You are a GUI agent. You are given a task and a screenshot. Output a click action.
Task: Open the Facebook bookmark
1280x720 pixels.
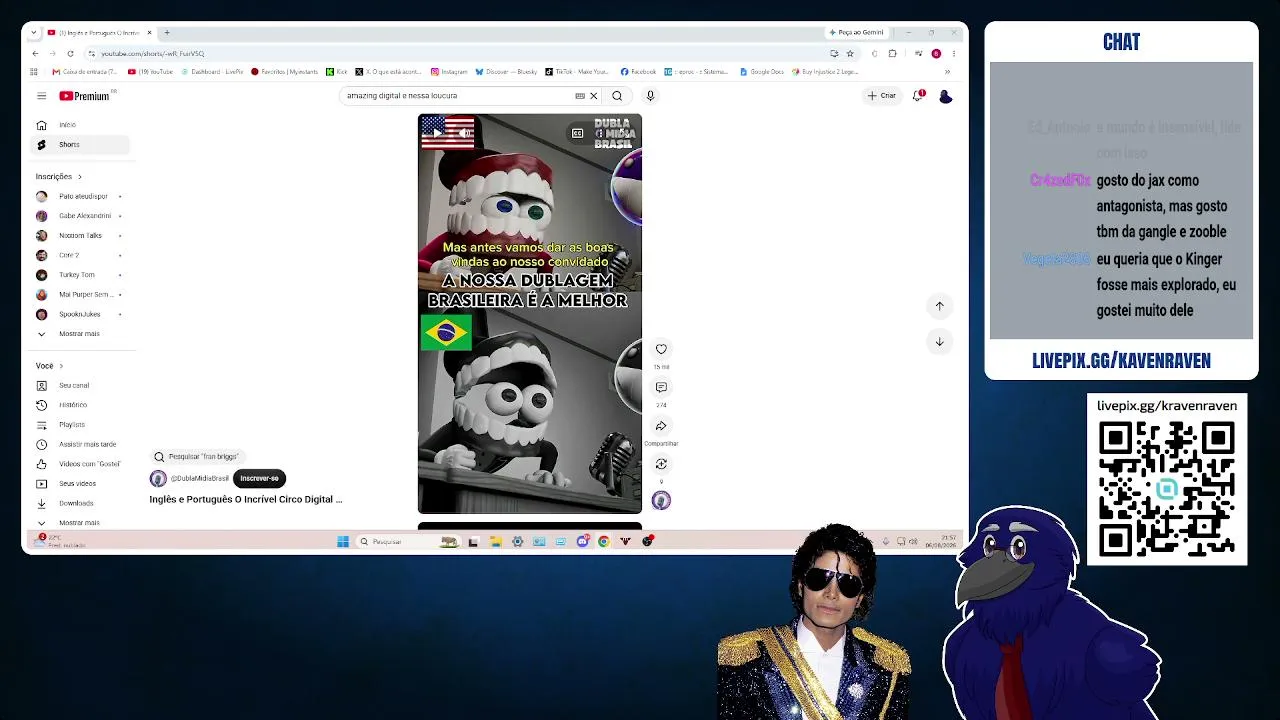pos(638,72)
